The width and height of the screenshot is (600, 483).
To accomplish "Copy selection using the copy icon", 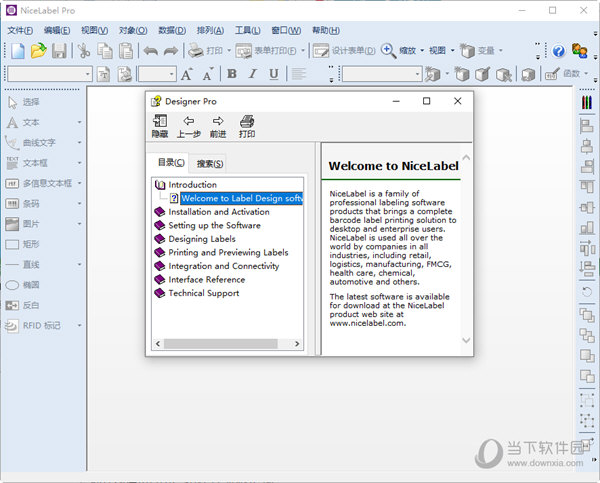I will click(104, 51).
